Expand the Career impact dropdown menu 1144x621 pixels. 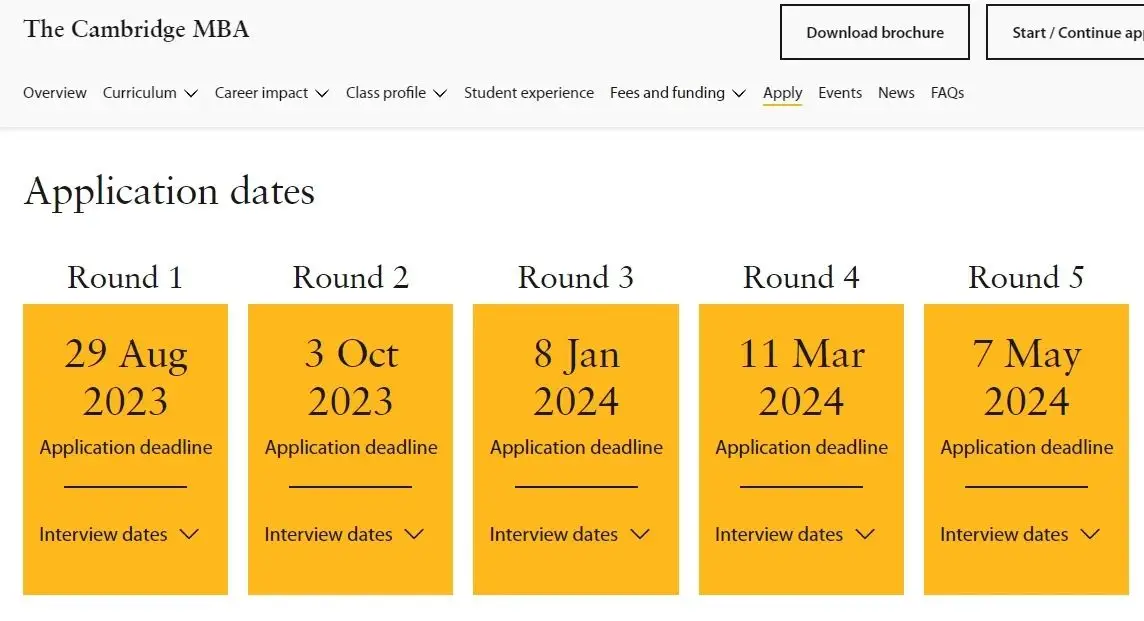pos(271,93)
